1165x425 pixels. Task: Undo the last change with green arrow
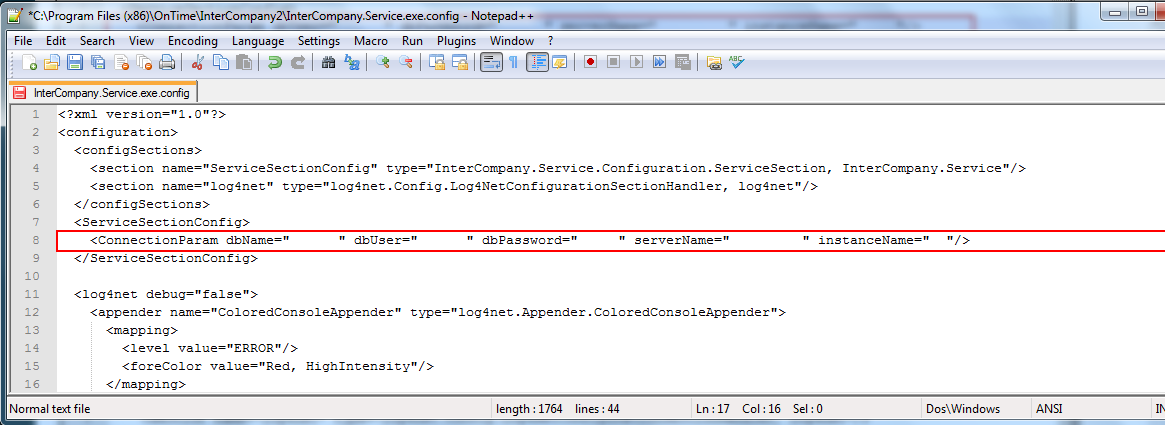[274, 63]
